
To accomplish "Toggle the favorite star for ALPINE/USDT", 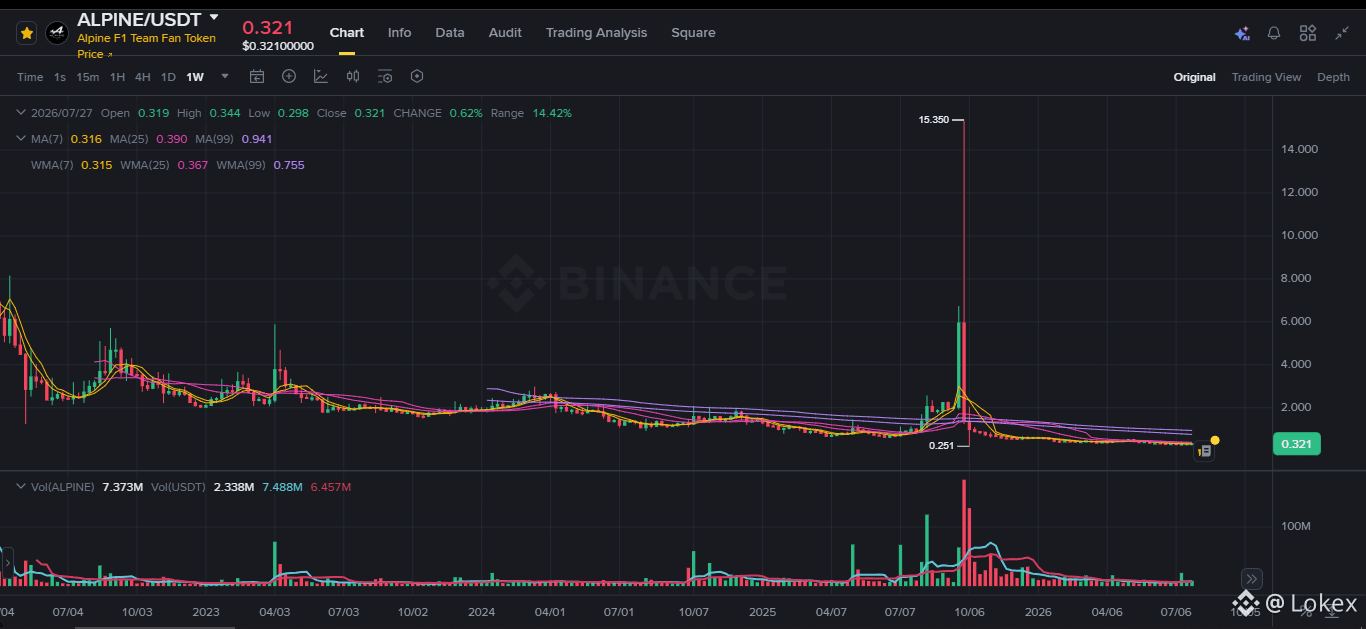I will tap(27, 33).
